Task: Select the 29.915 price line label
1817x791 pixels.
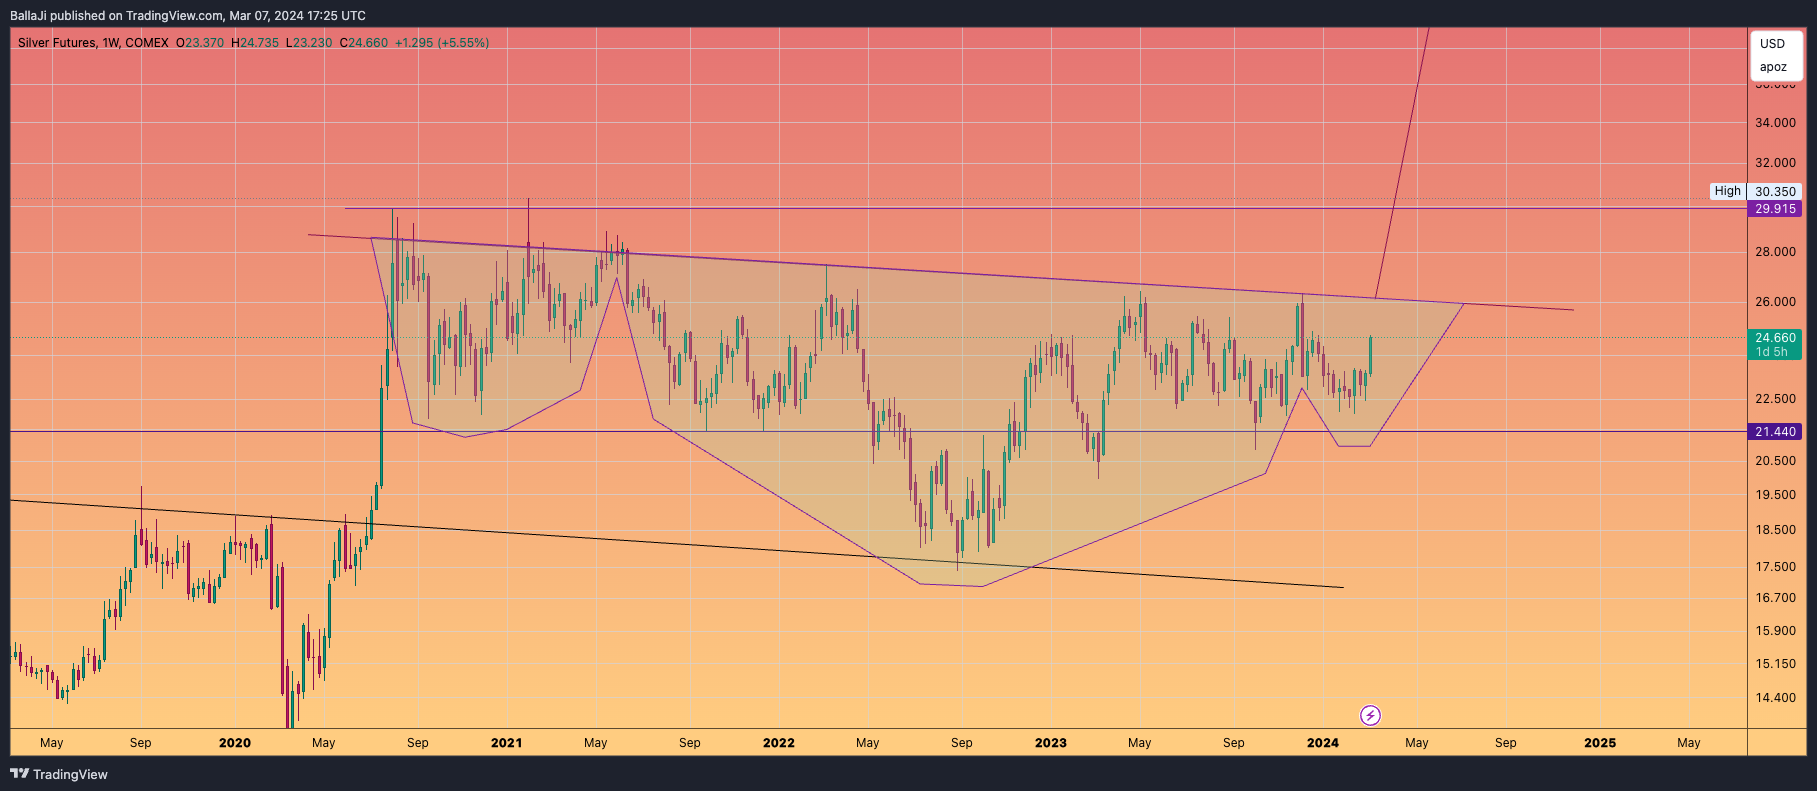Action: click(1775, 209)
